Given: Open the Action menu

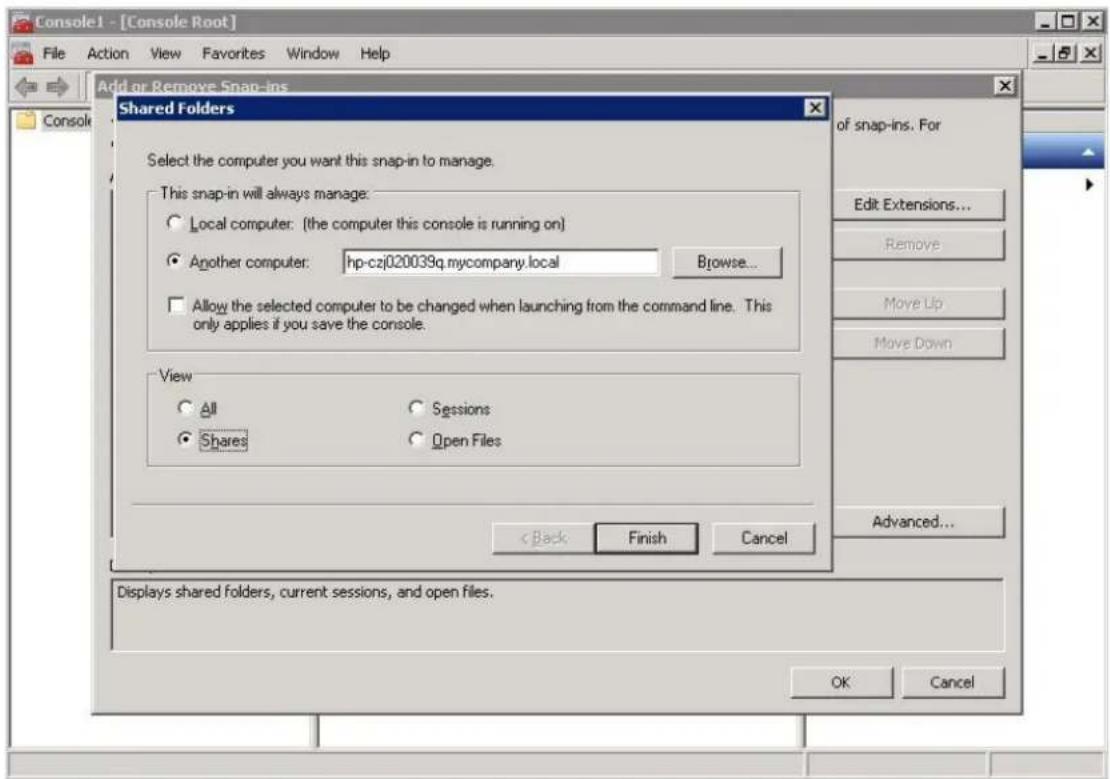Looking at the screenshot, I should (108, 54).
